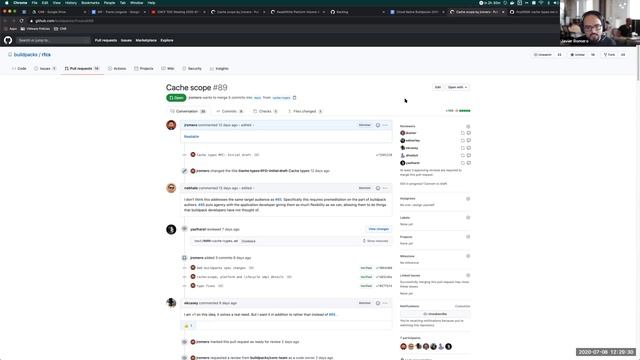
Task: Open options menu on ekcasey's comment
Action: 385,303
